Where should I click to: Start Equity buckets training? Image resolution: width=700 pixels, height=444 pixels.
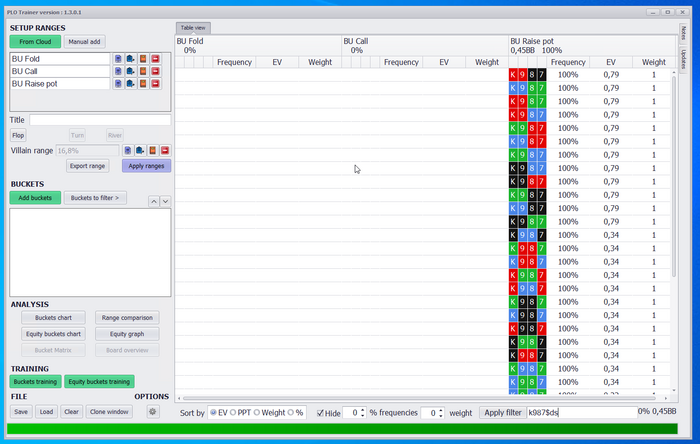click(99, 382)
